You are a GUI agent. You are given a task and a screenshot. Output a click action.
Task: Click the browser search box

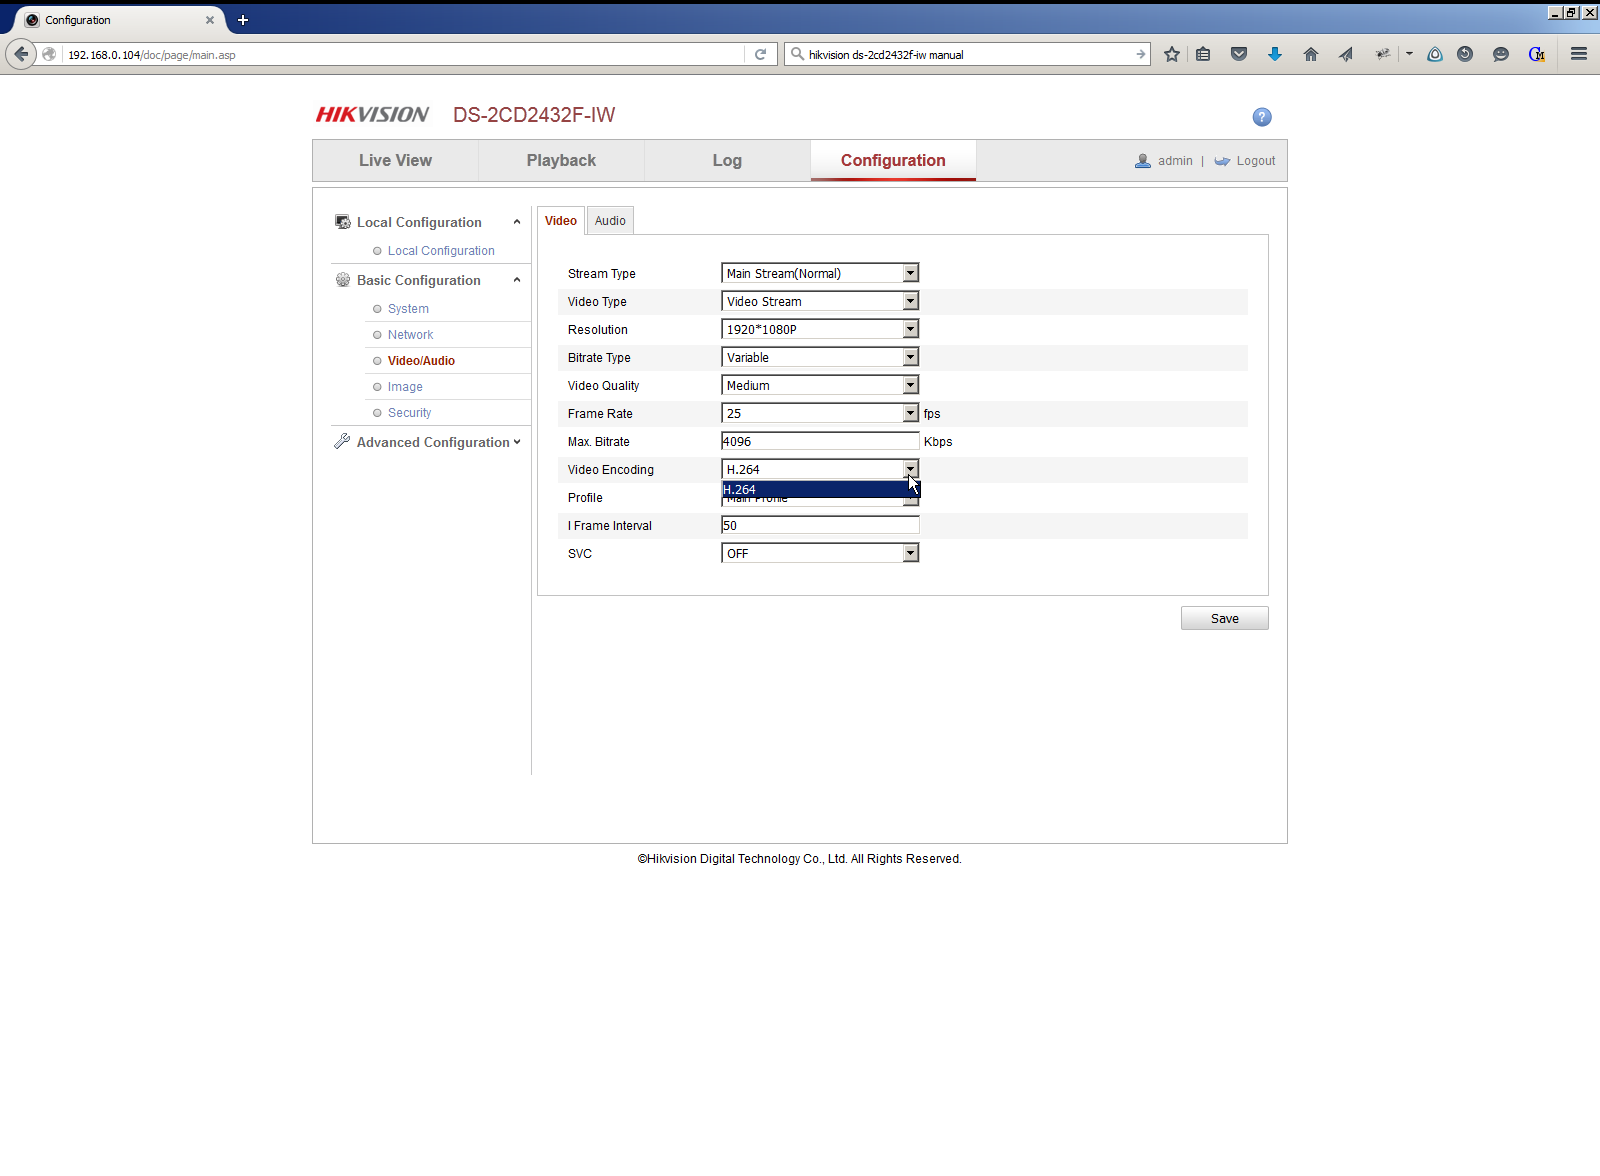pyautogui.click(x=968, y=54)
